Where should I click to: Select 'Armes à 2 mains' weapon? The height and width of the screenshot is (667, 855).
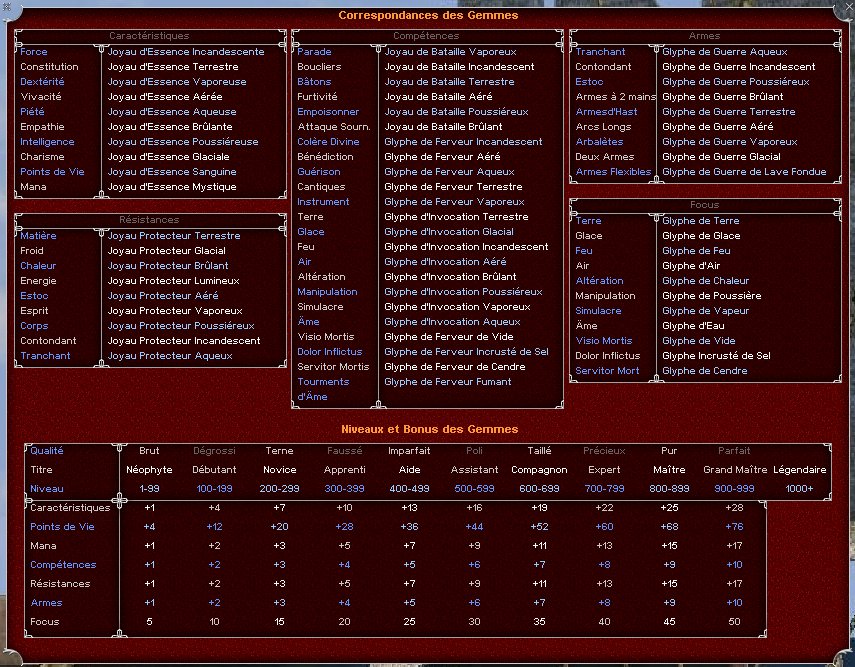coord(616,97)
